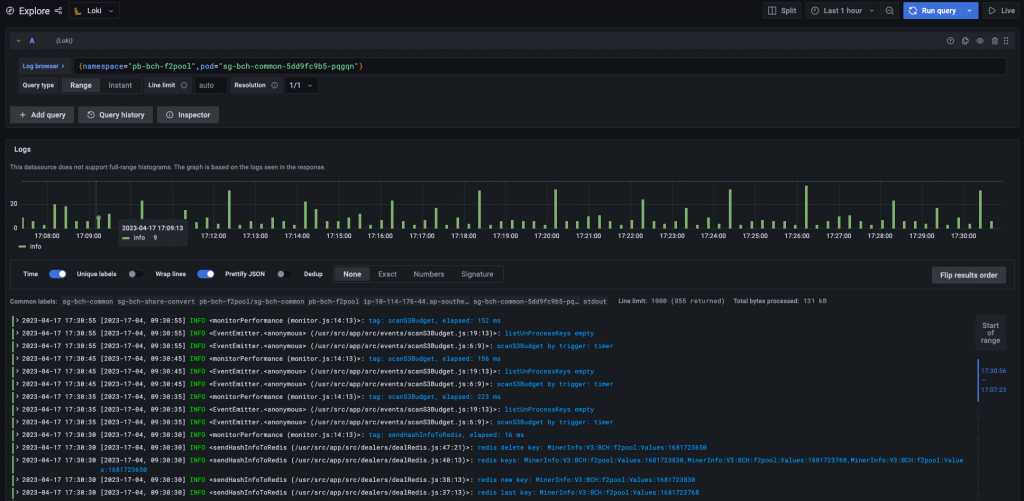Click Line limit info icon
Screen dimensions: 1024x501
pyautogui.click(x=184, y=85)
